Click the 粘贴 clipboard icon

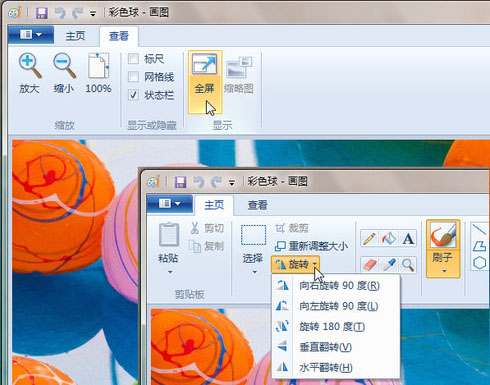coord(169,234)
